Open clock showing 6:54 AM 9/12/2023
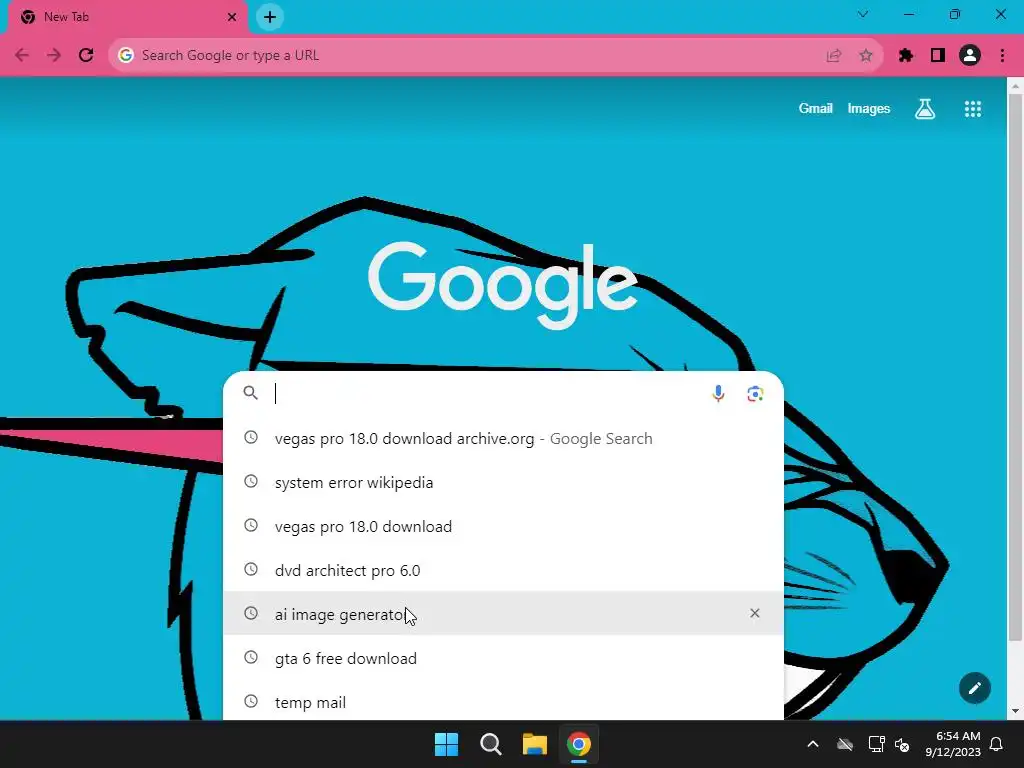This screenshot has height=768, width=1024. click(x=953, y=744)
